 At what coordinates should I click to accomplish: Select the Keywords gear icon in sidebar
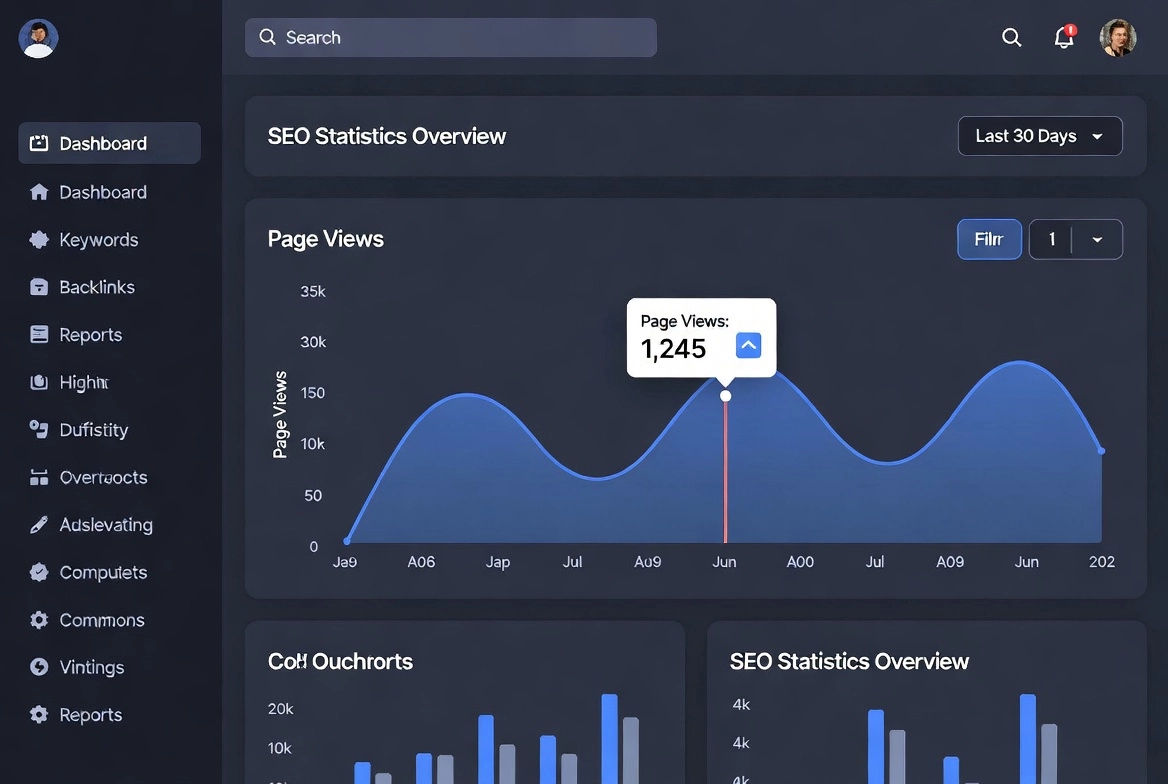(39, 240)
